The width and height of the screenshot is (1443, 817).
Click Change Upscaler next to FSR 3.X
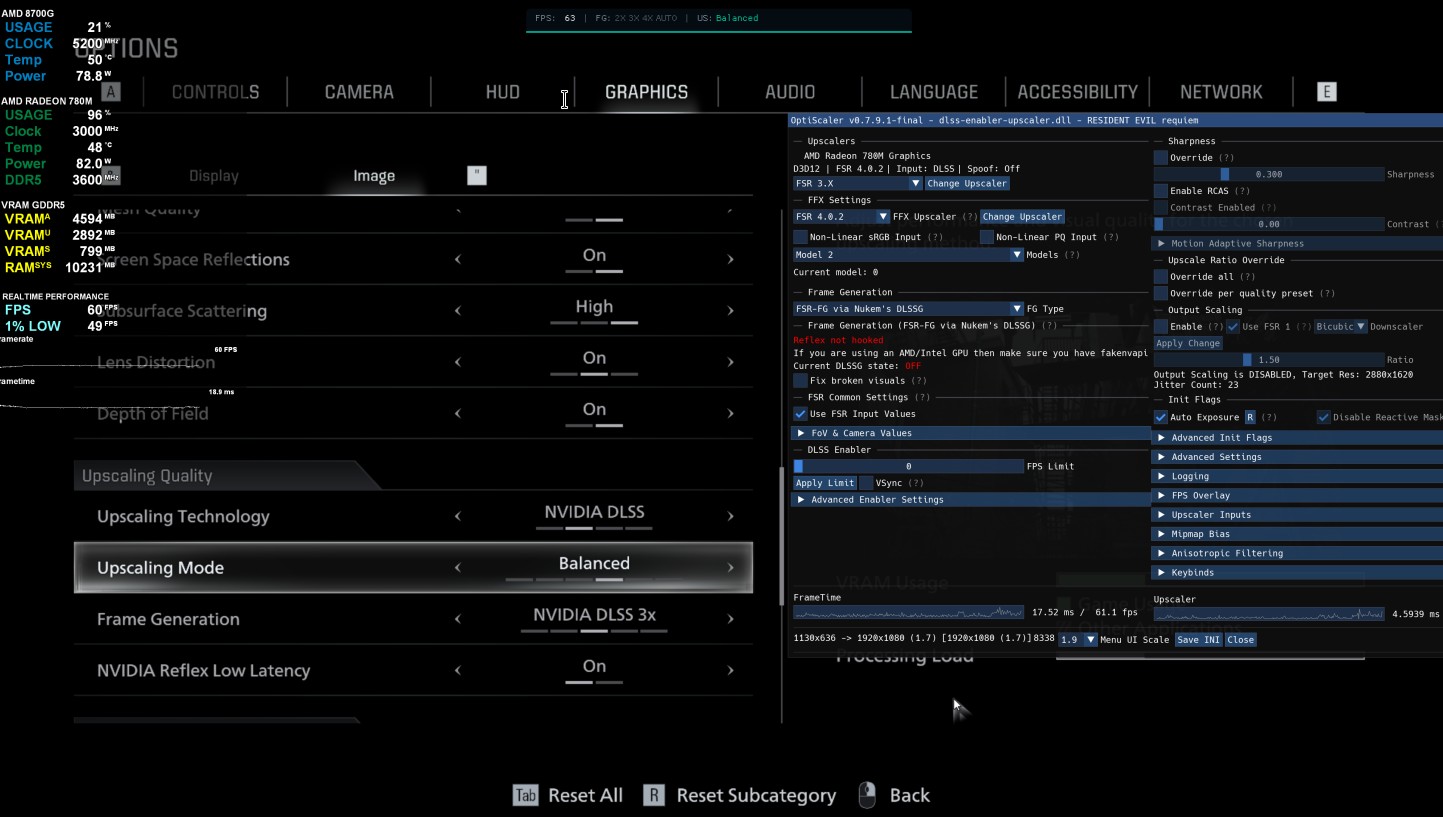968,184
